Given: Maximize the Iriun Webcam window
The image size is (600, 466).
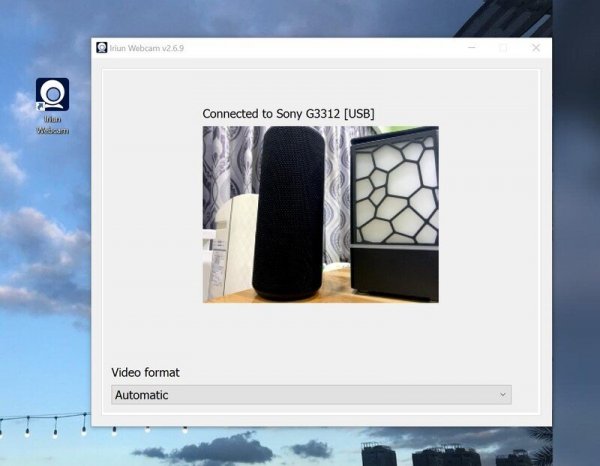Looking at the screenshot, I should click(503, 47).
